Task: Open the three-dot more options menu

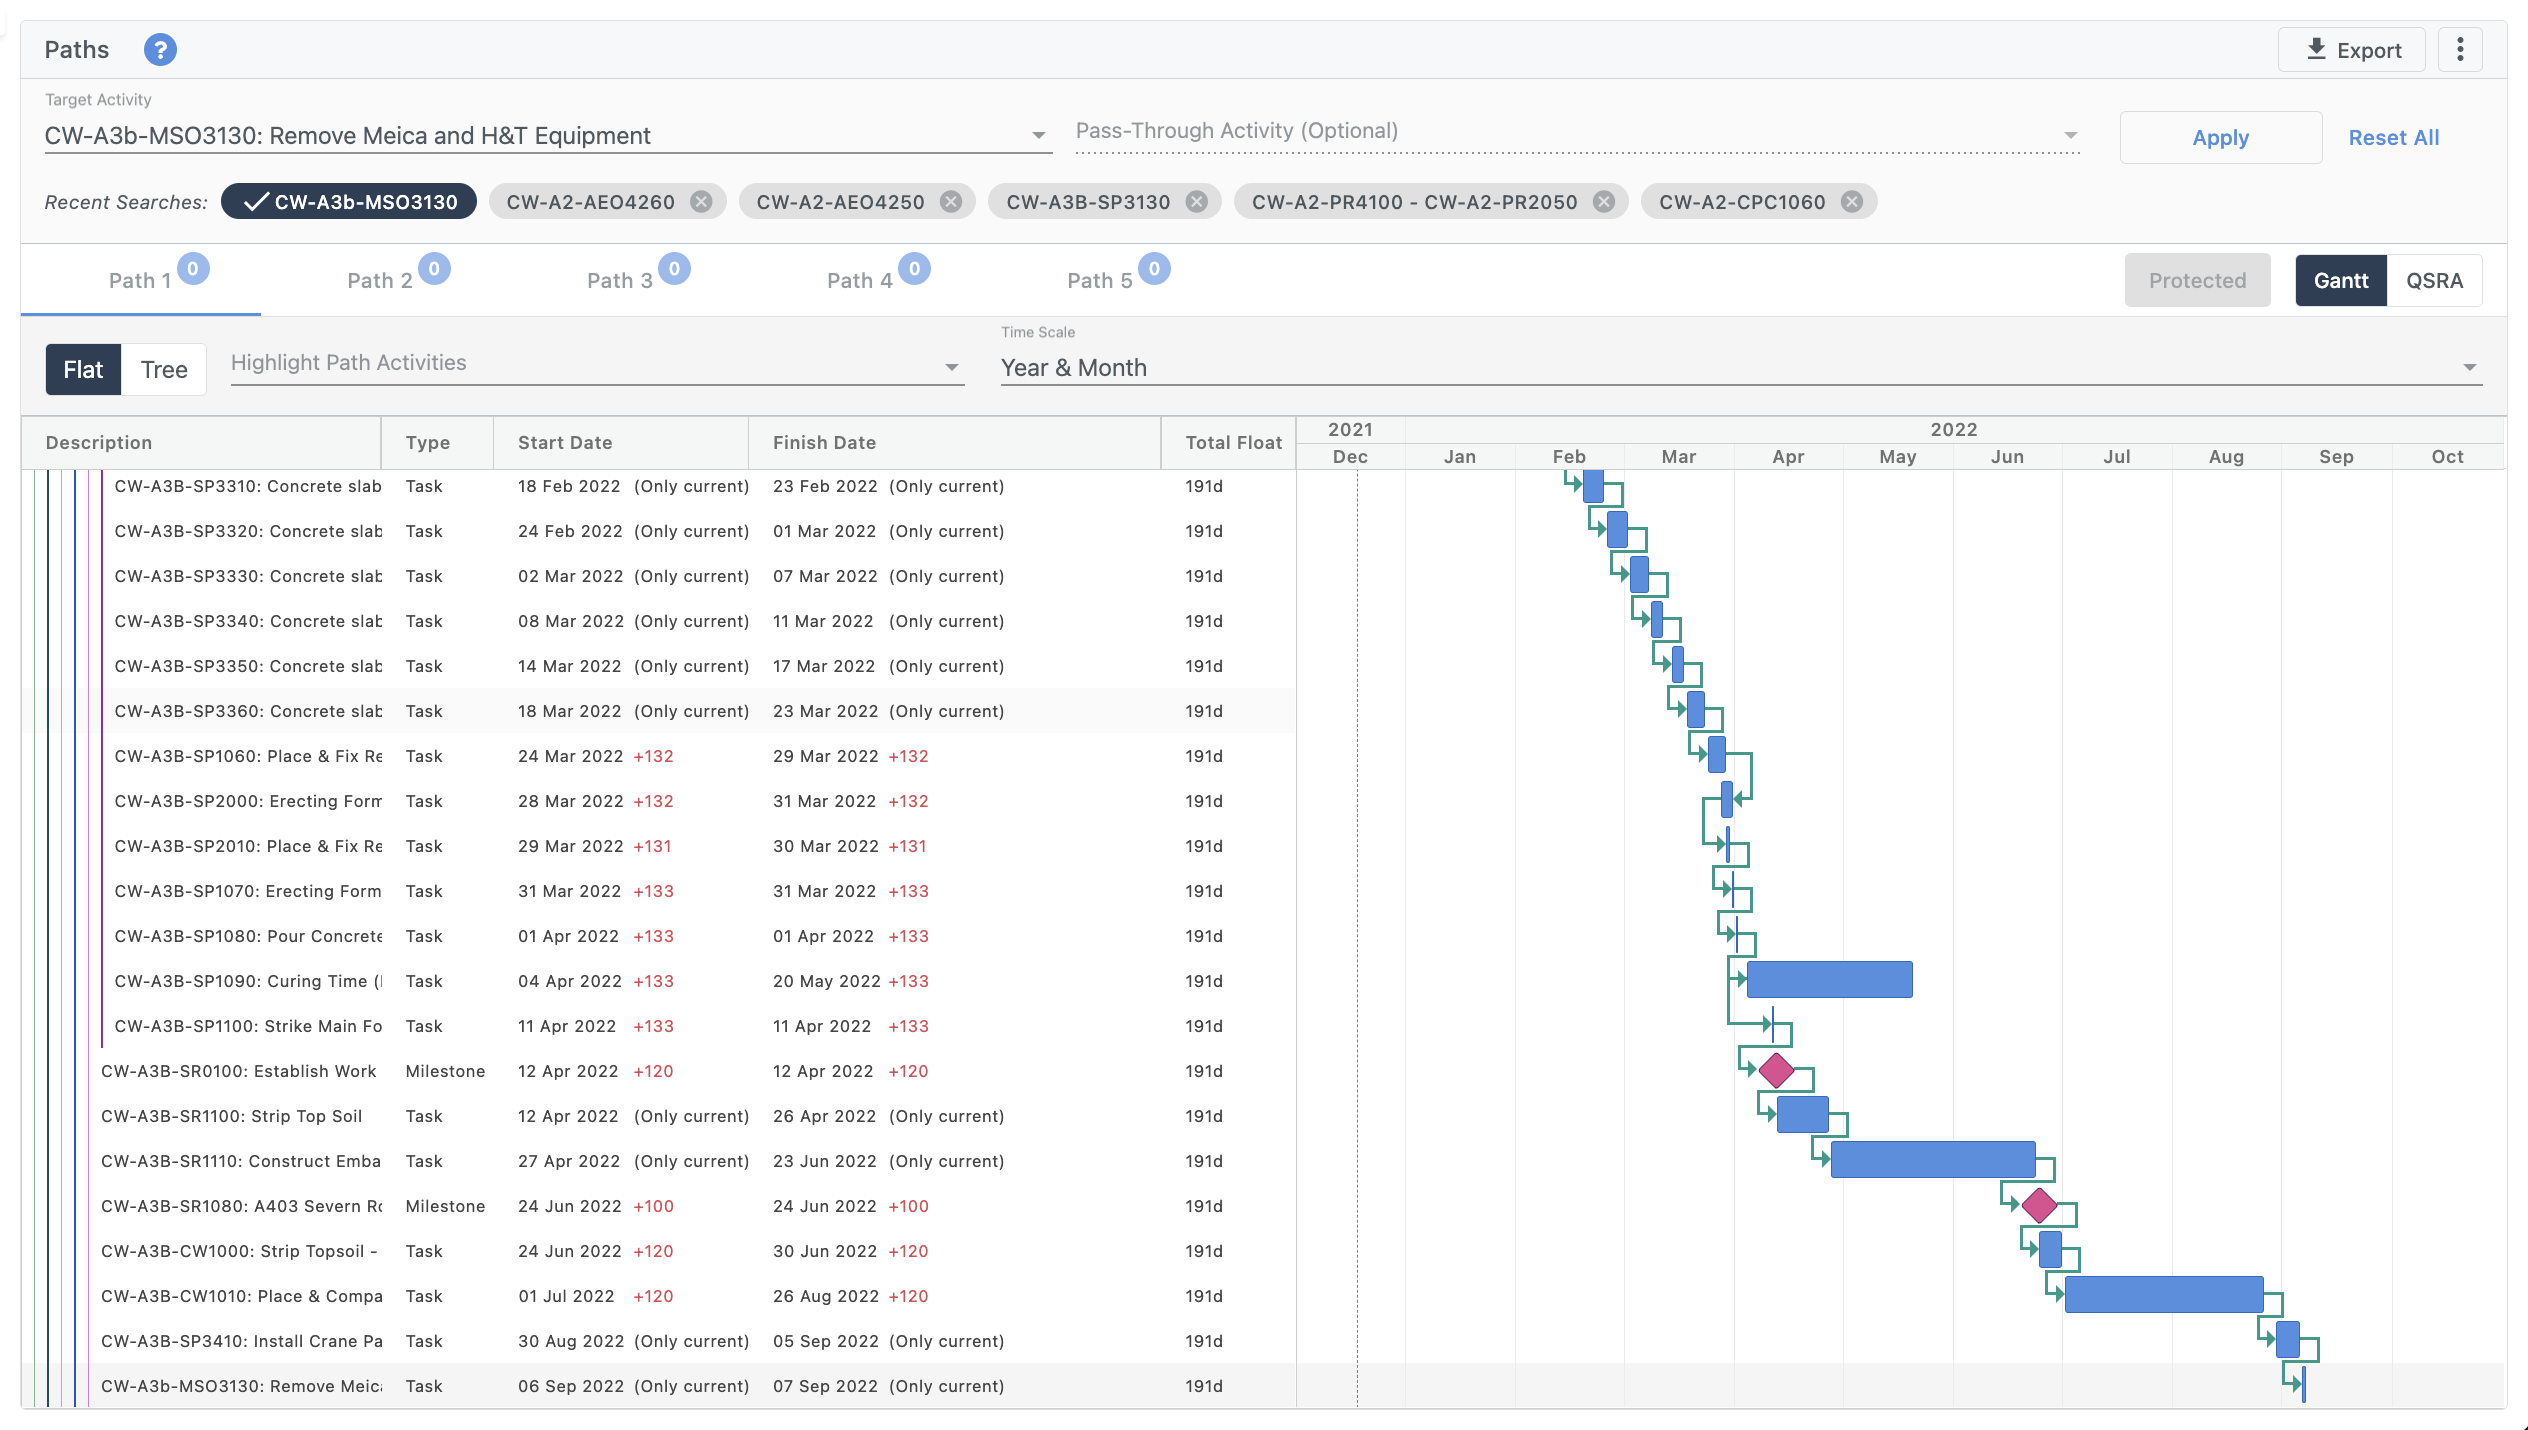Action: (2460, 49)
